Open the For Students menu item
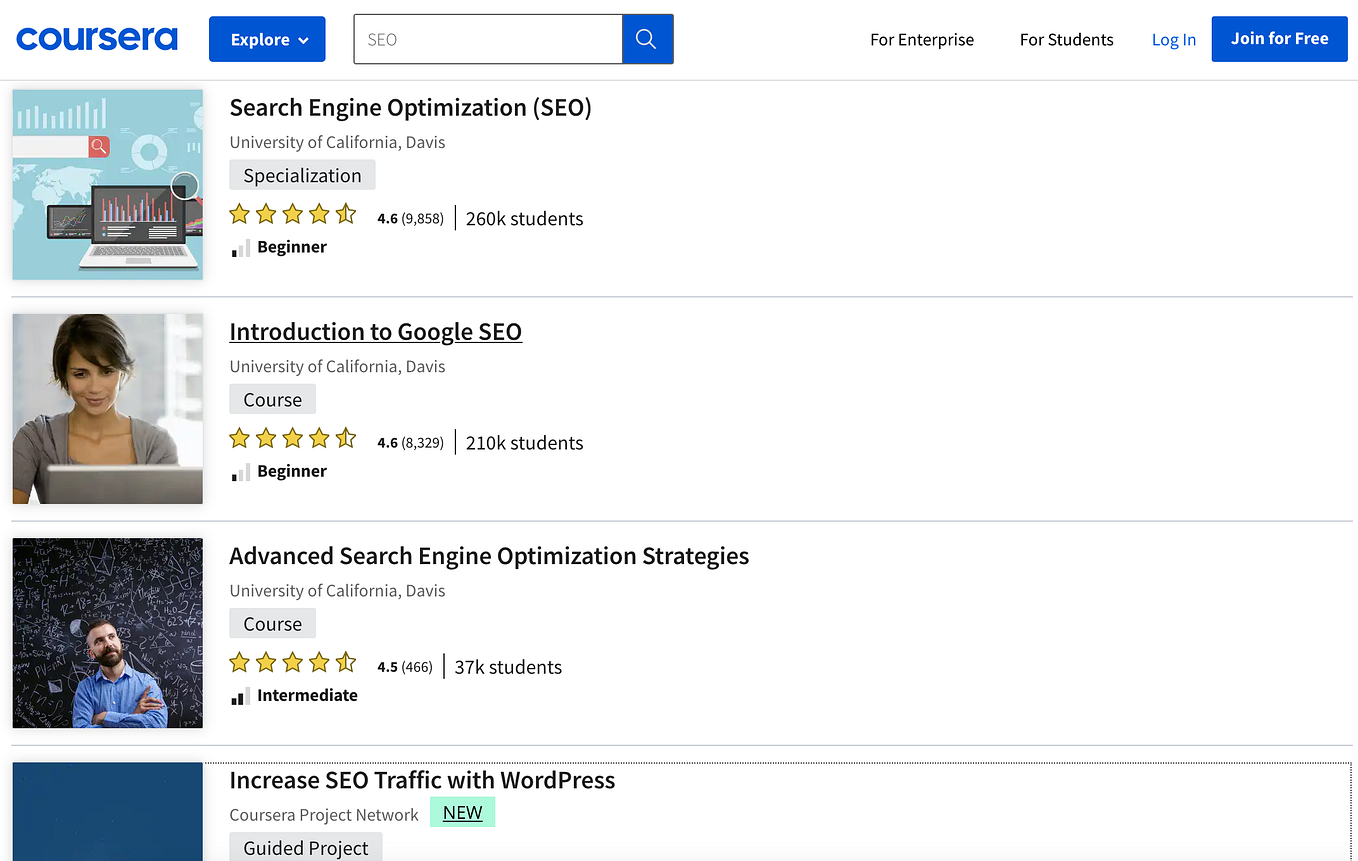This screenshot has width=1358, height=861. point(1066,40)
